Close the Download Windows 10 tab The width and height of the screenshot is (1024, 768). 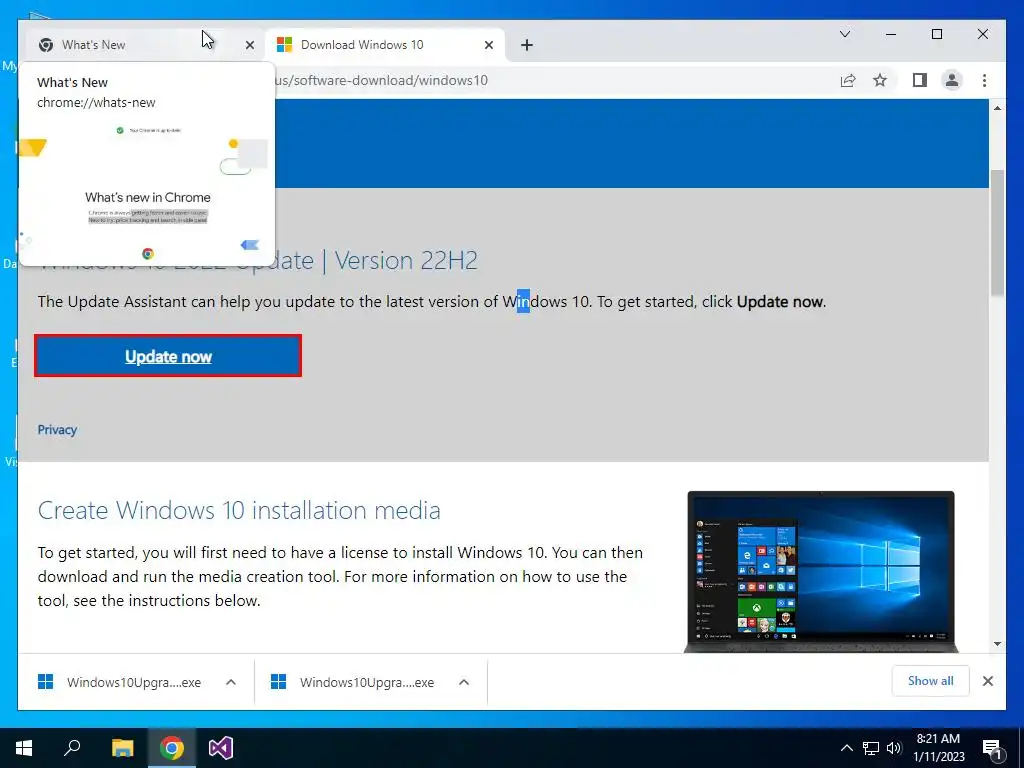[488, 45]
